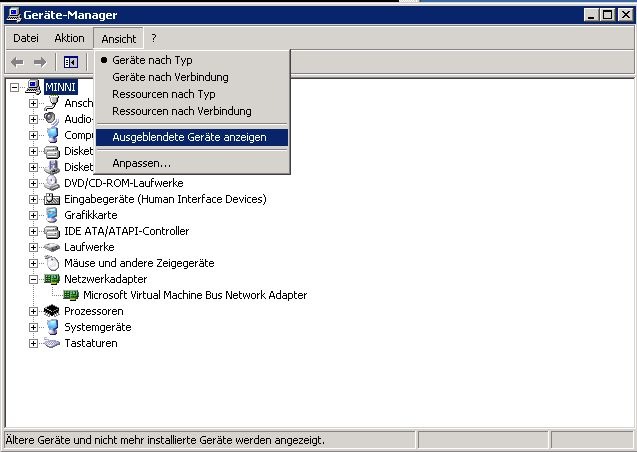
Task: Select Ressourcen nach Typ view
Action: (x=192, y=94)
